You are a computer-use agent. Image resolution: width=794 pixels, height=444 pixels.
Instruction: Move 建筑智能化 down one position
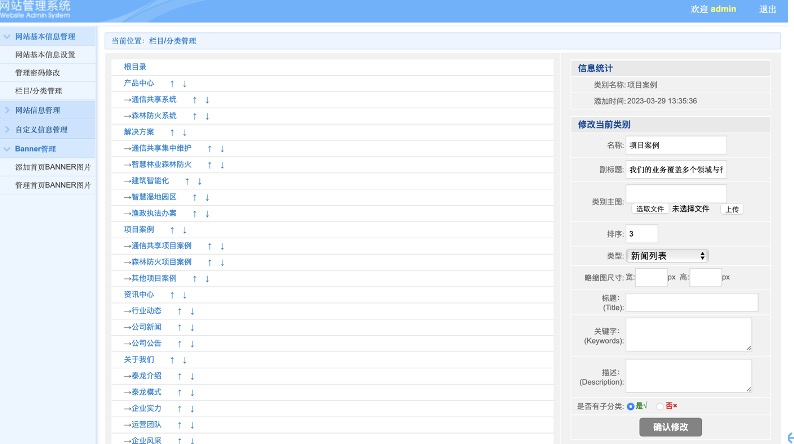tap(199, 181)
